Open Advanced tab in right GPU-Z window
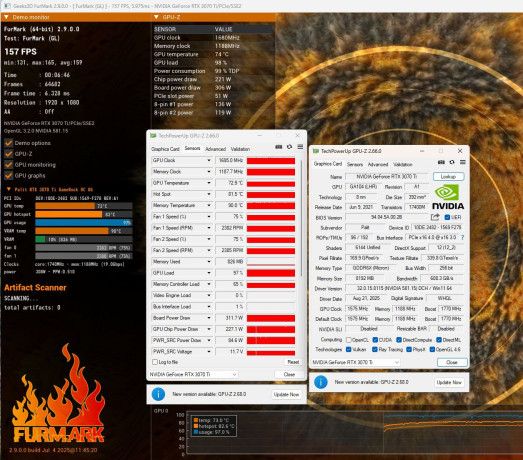Viewport: 523px width, 460px height. coord(378,164)
